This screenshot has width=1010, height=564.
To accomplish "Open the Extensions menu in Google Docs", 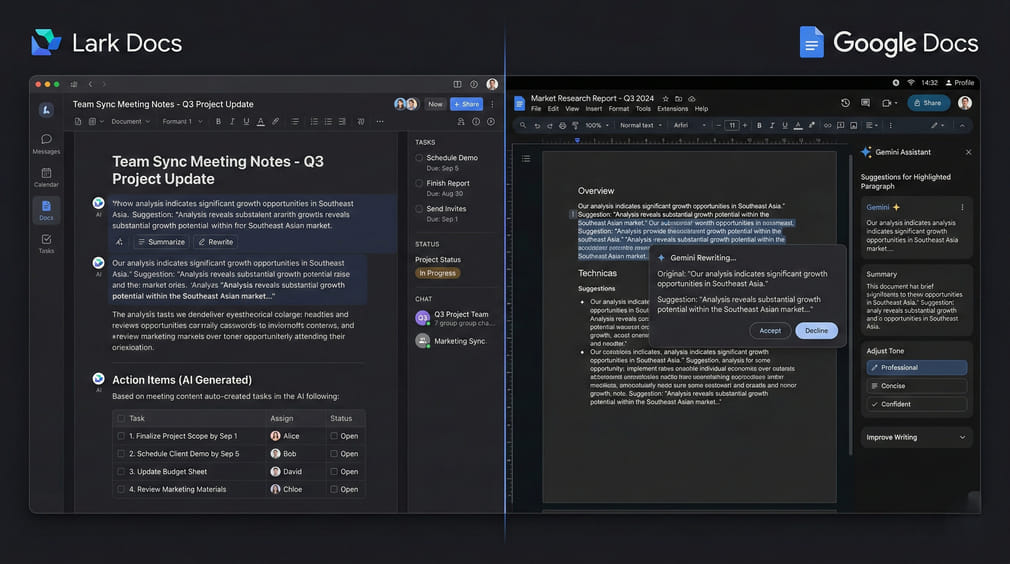I will tap(672, 109).
